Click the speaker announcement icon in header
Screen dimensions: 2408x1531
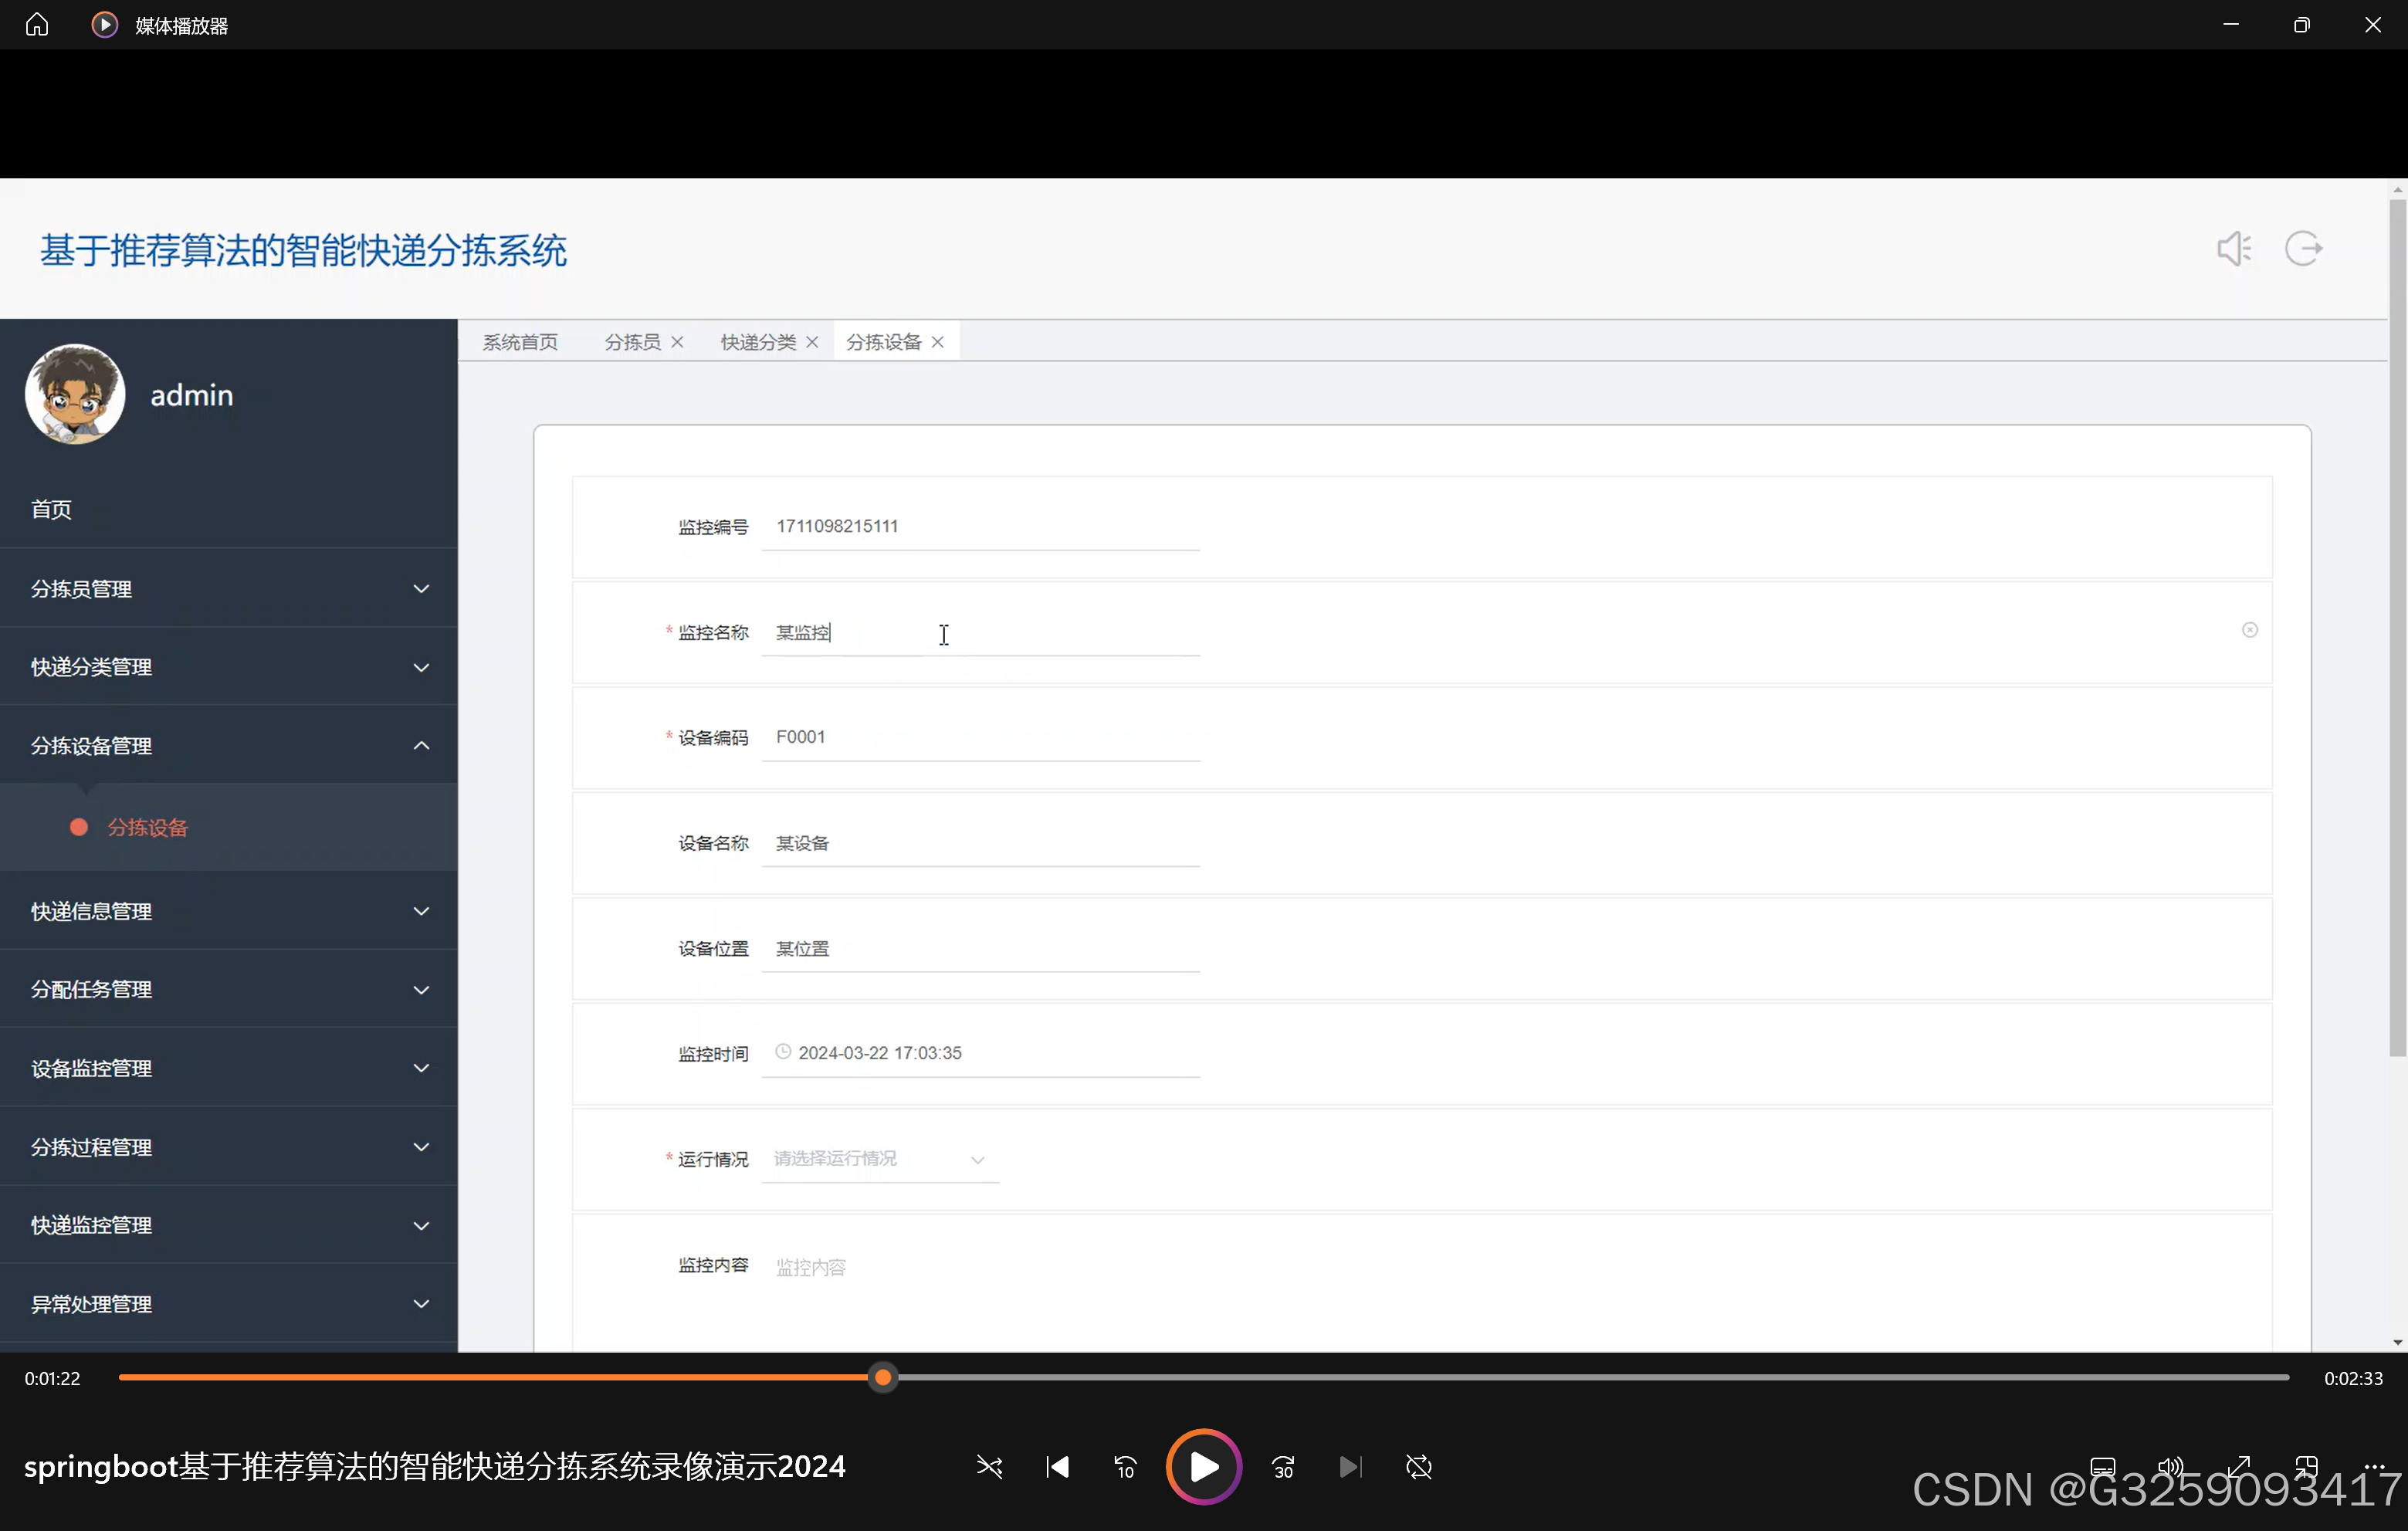(x=2234, y=249)
